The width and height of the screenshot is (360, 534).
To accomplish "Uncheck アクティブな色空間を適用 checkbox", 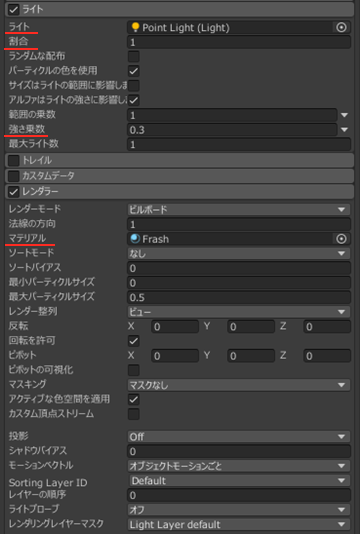I will (x=134, y=399).
